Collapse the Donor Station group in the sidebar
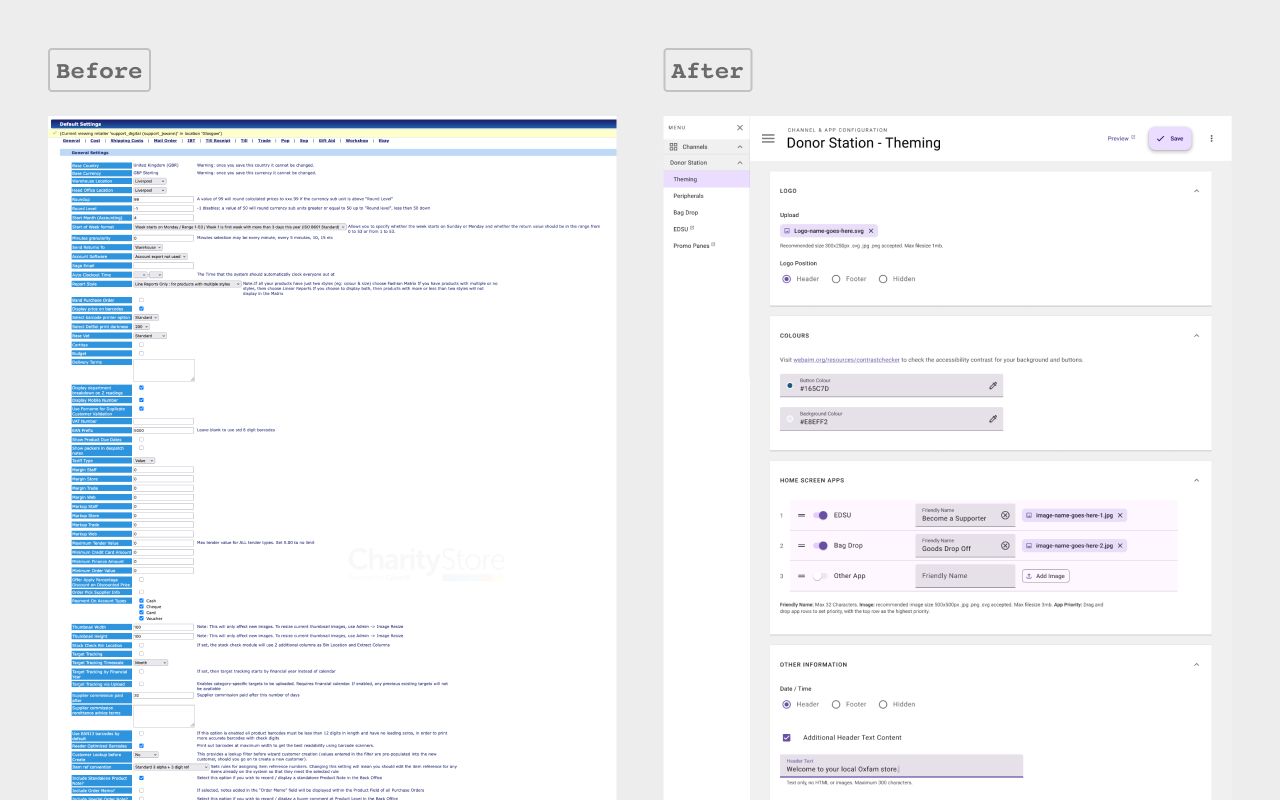The width and height of the screenshot is (1280, 800). (740, 161)
